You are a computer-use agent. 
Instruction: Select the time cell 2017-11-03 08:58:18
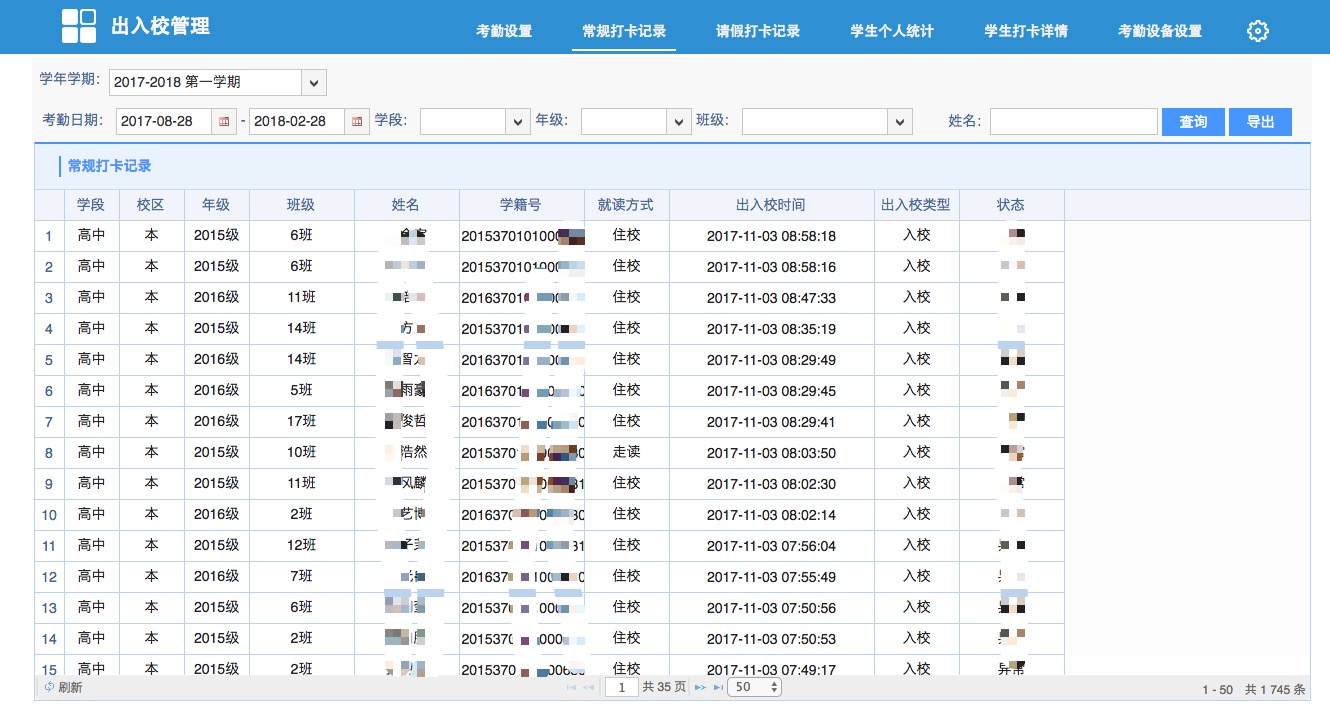771,236
